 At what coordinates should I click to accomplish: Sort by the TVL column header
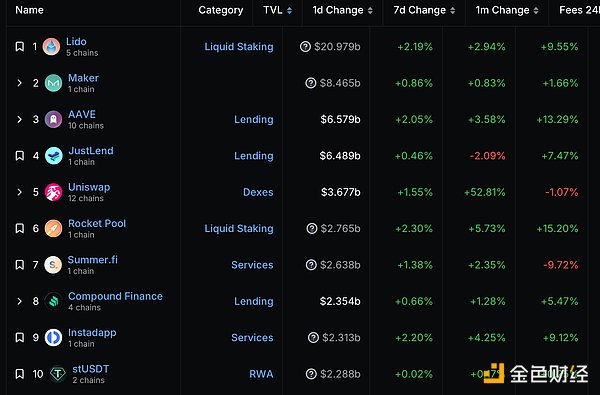tap(277, 10)
